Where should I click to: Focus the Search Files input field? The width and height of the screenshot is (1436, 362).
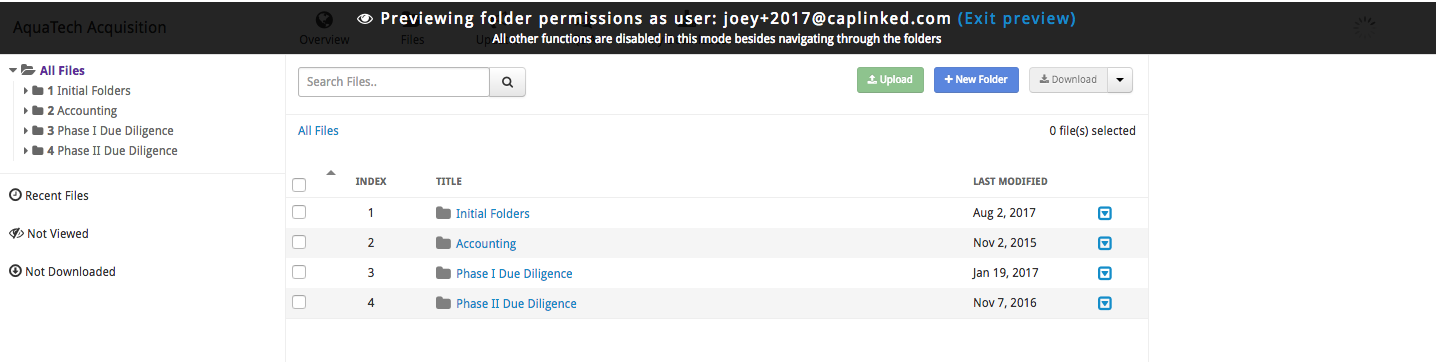tap(394, 82)
